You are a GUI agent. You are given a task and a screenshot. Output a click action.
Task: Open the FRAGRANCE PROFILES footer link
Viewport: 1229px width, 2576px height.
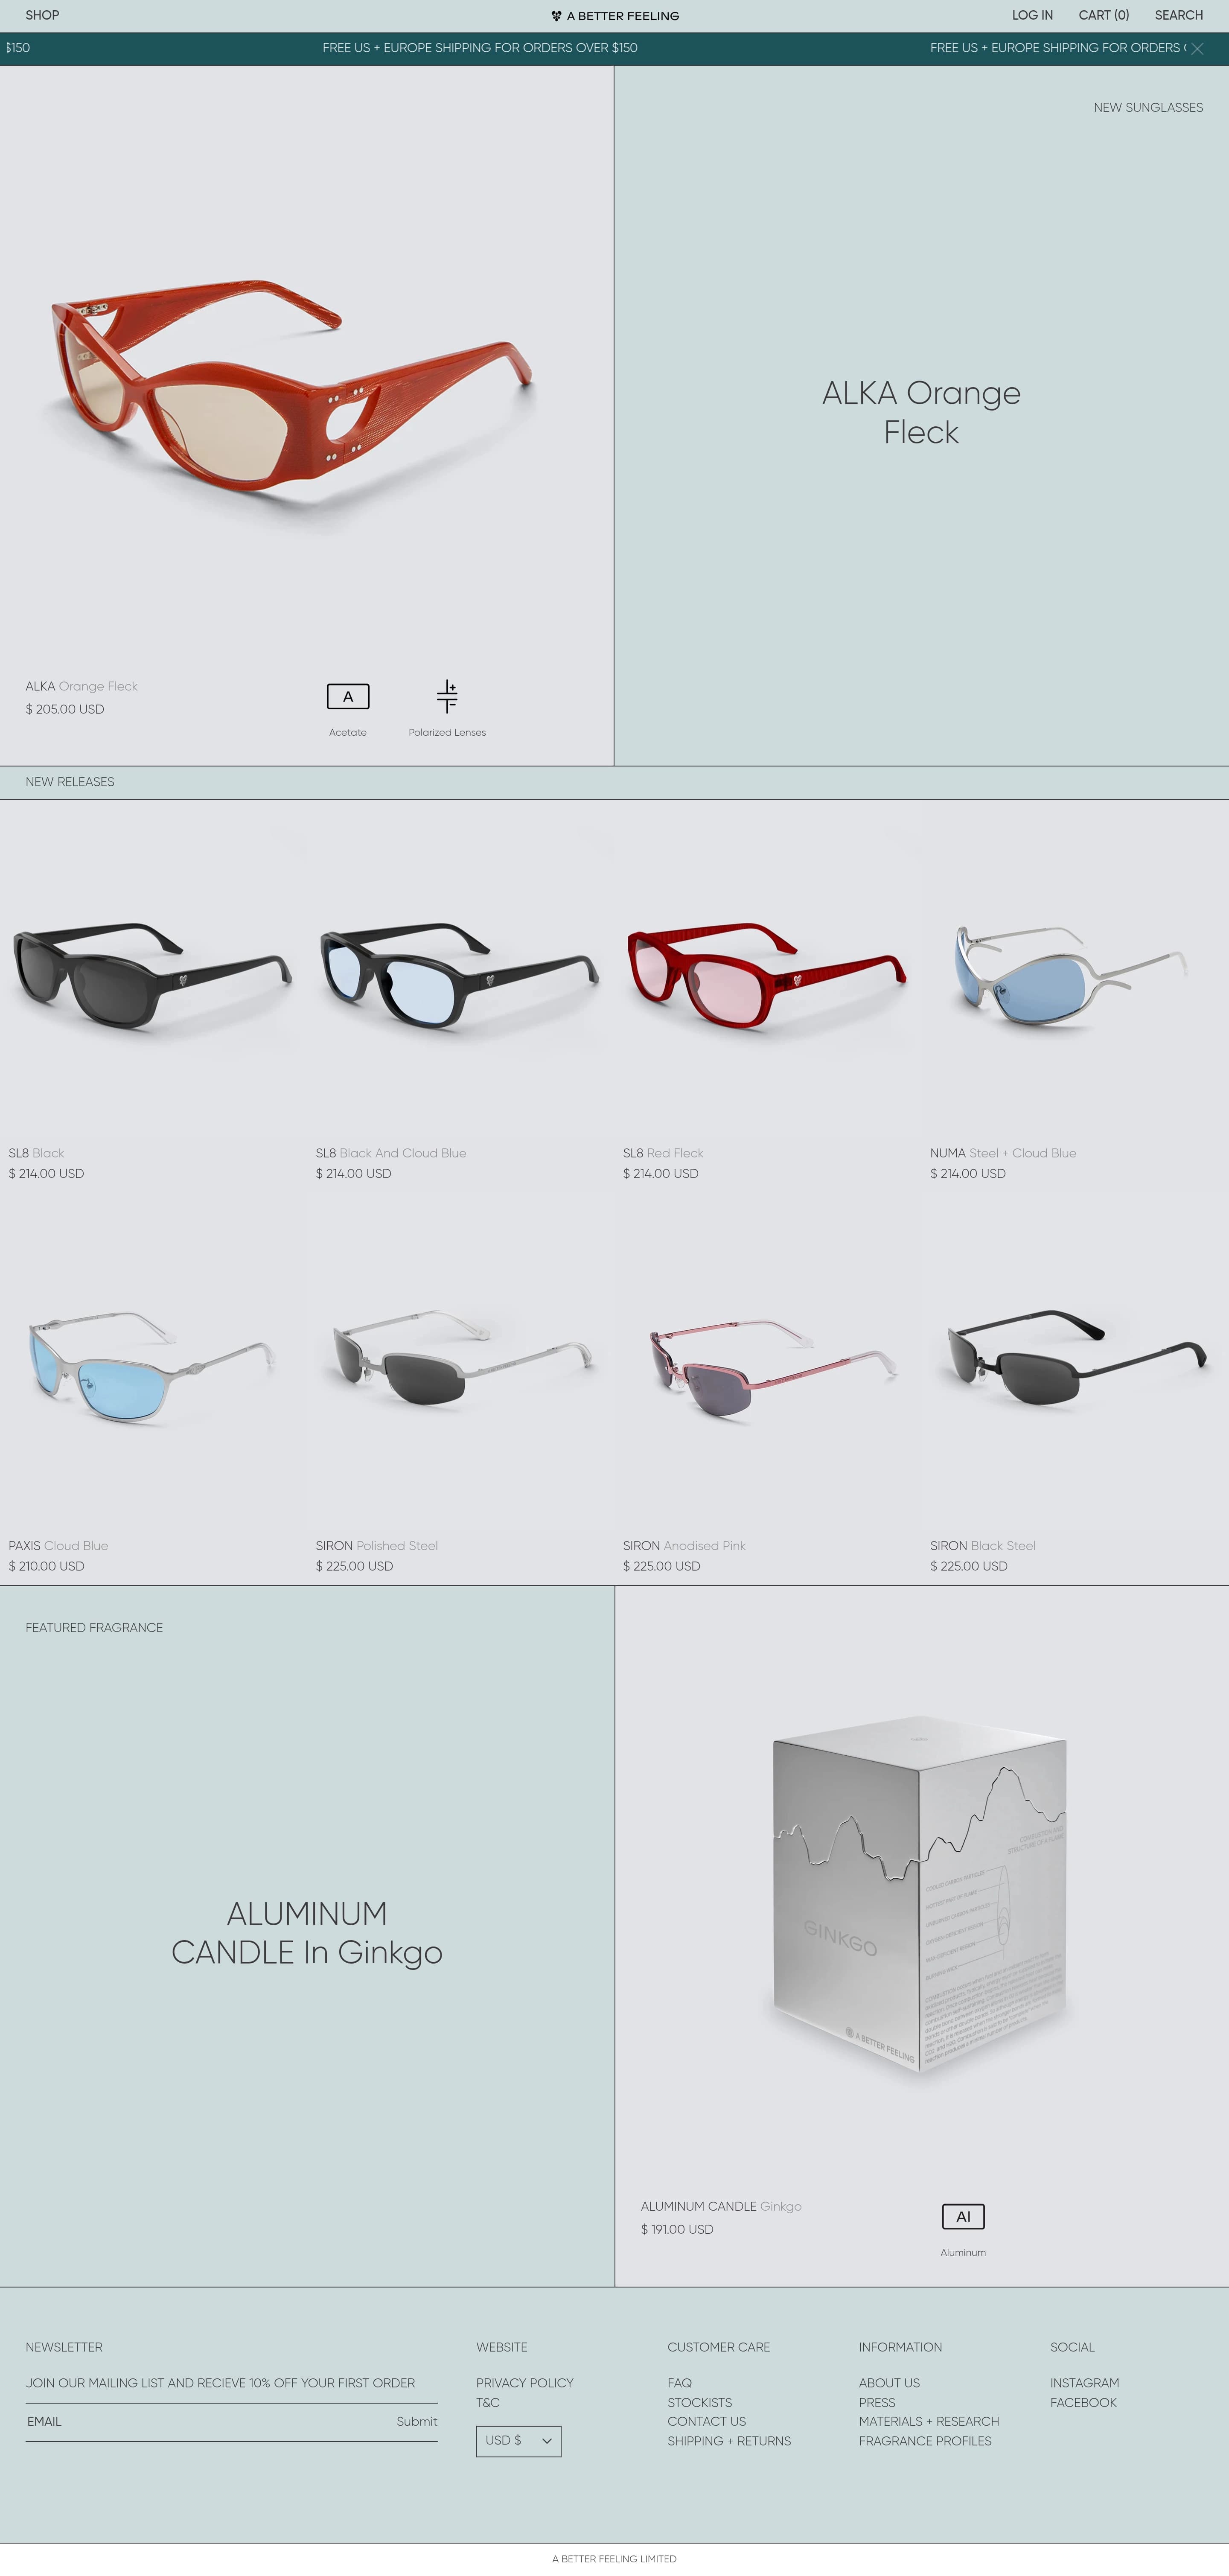925,2441
